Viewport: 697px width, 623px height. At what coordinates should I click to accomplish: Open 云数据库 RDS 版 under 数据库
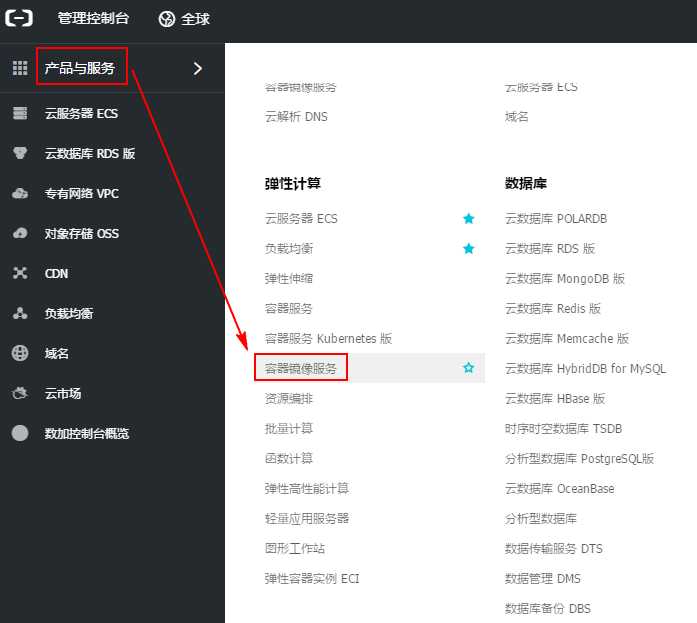pos(550,248)
